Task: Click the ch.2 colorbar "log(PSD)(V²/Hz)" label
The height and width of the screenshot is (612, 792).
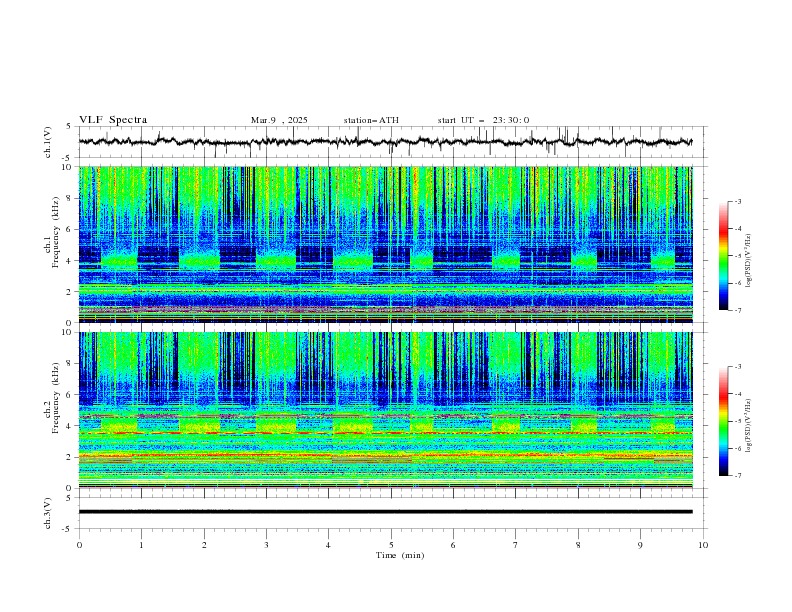Action: [749, 426]
